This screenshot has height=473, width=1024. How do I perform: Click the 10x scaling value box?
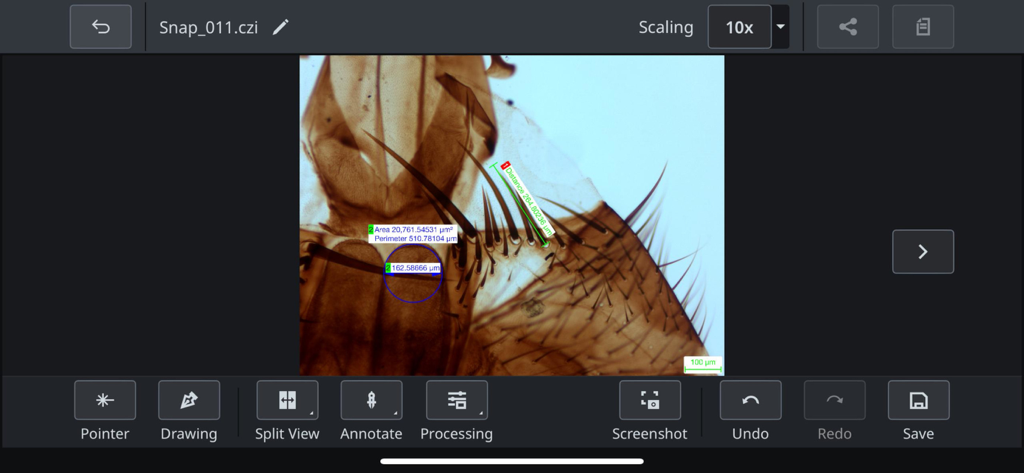point(739,27)
